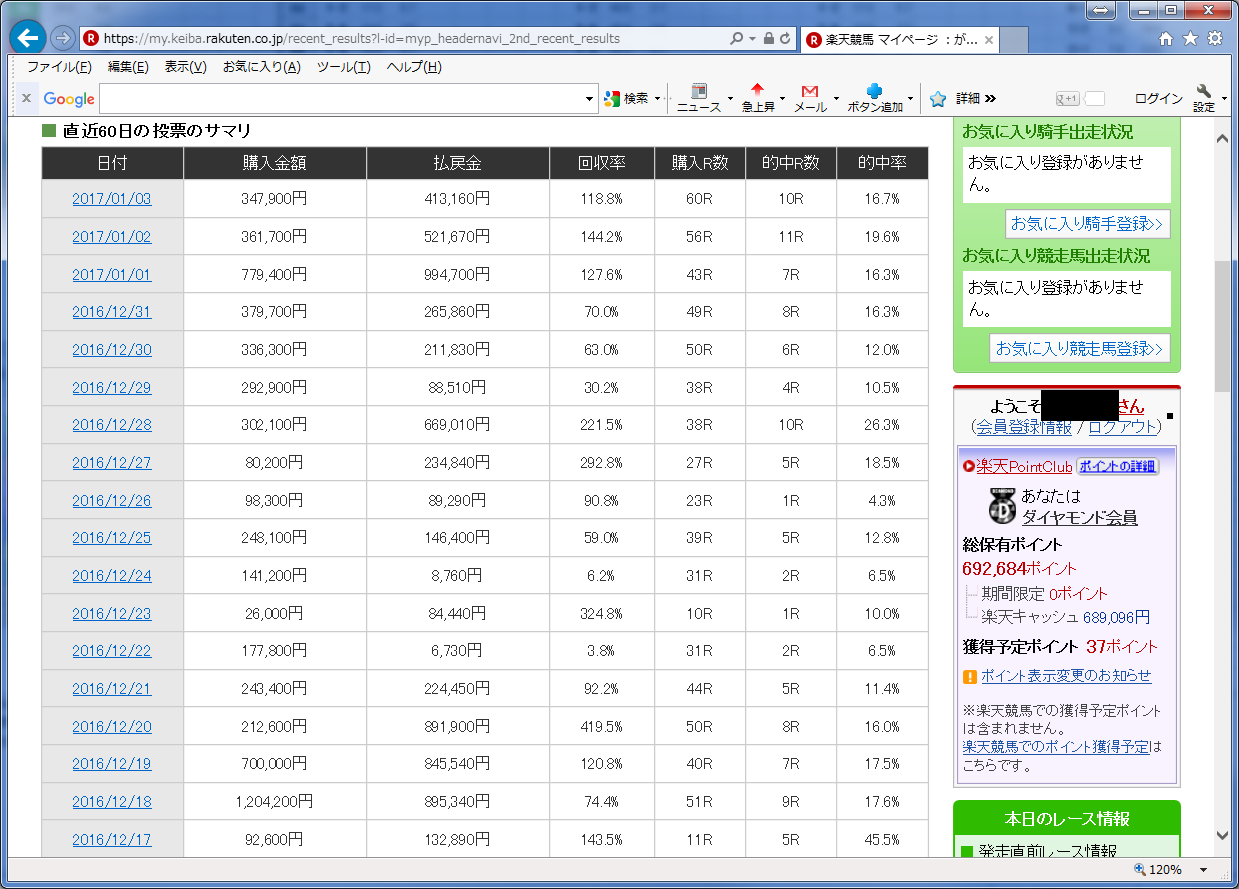Open the 2017/01/01 date link
The image size is (1239, 889).
click(112, 274)
